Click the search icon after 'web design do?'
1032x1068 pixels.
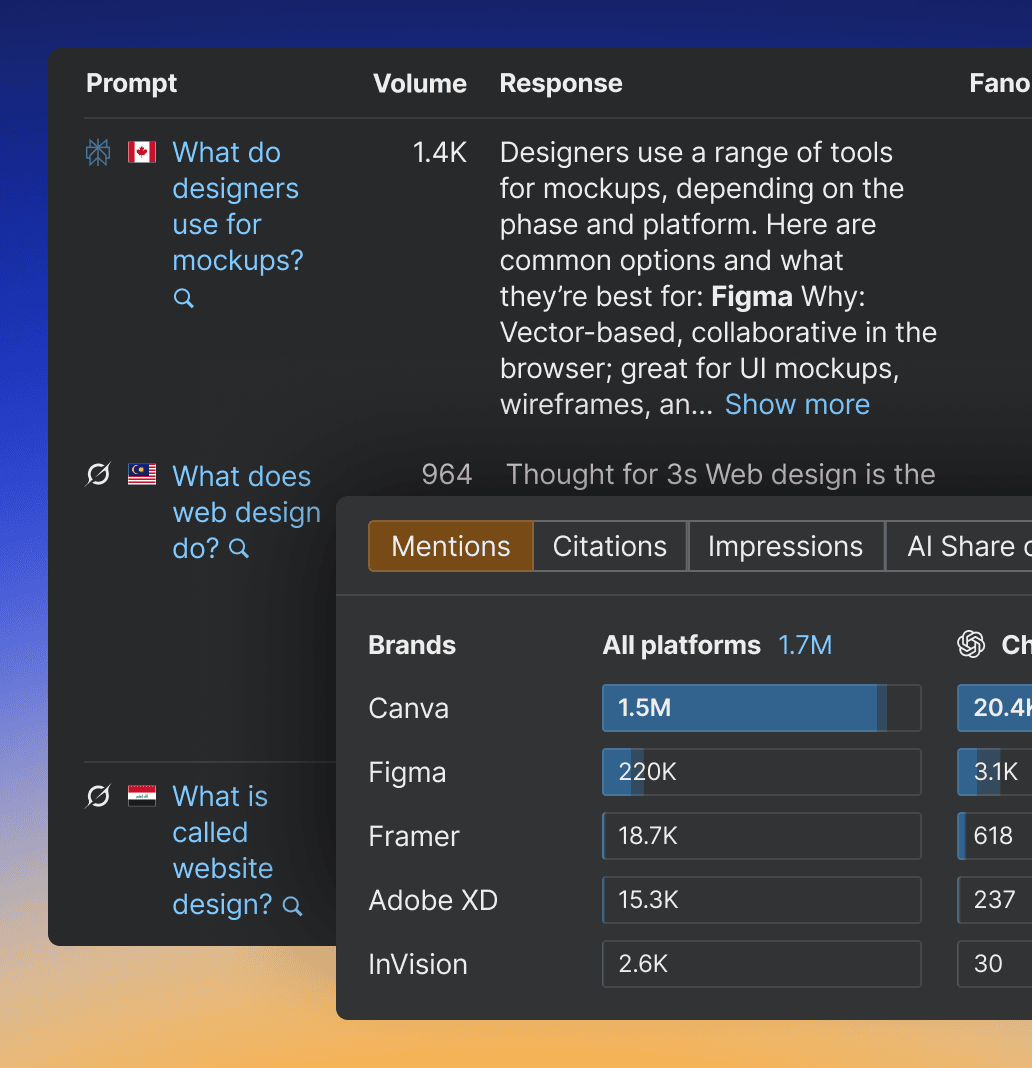pos(238,548)
